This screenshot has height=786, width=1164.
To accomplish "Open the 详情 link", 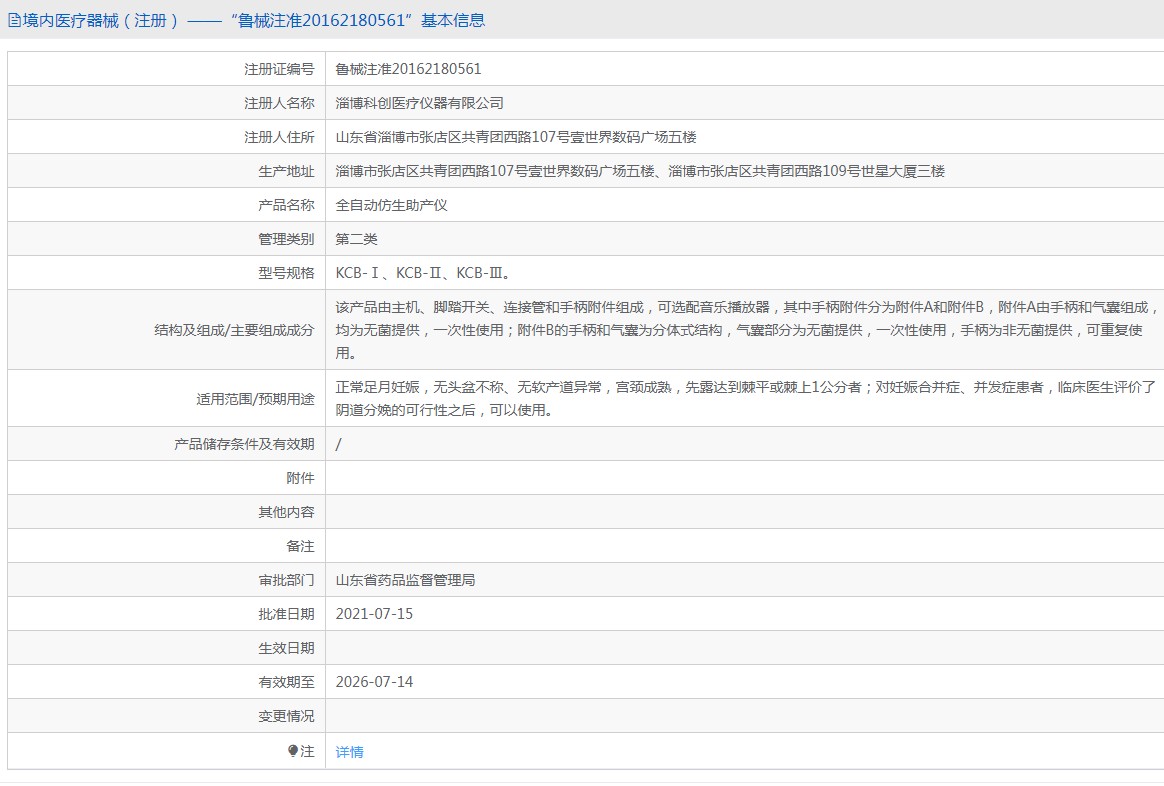I will [x=350, y=752].
